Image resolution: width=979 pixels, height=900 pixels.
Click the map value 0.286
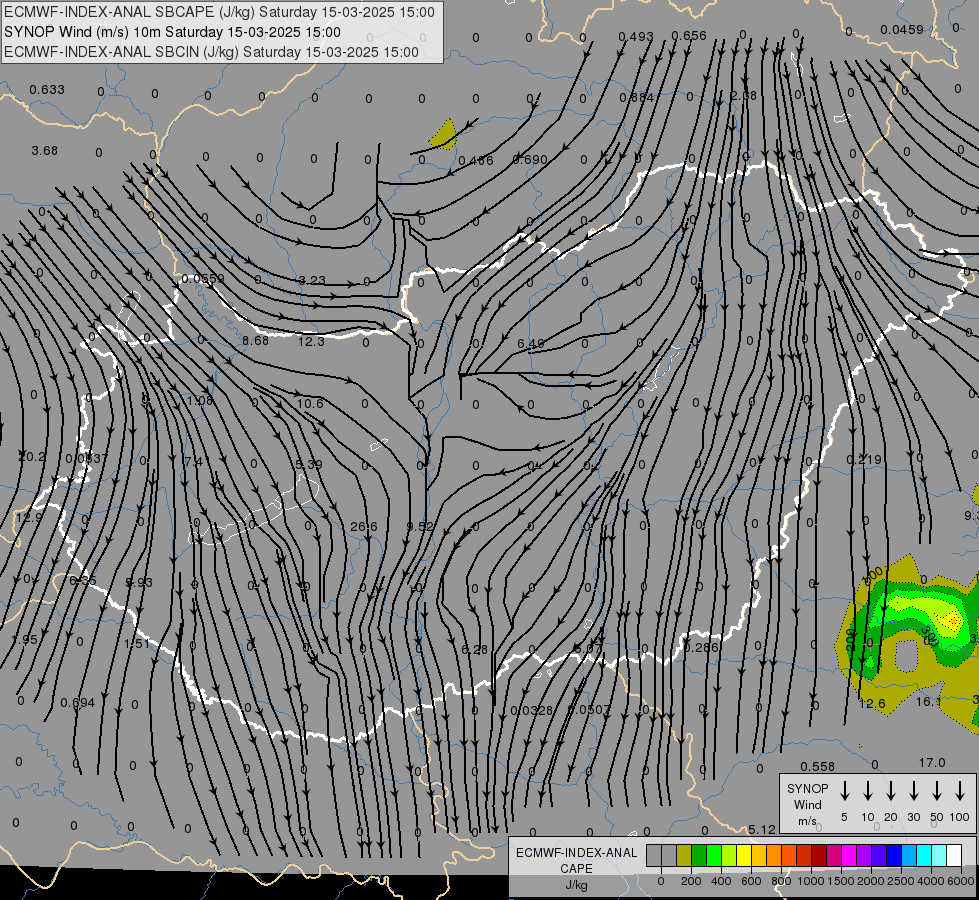pos(701,647)
